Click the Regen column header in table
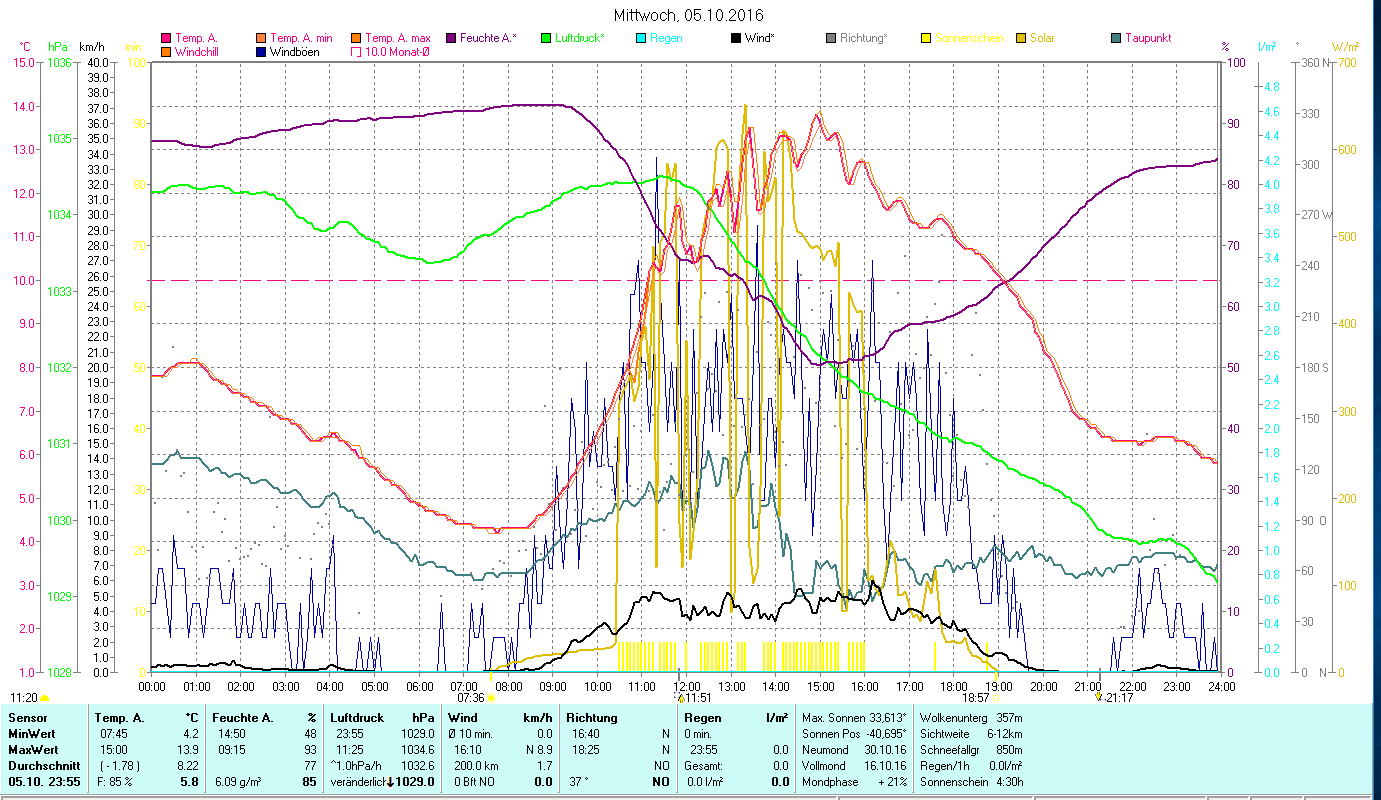This screenshot has width=1381, height=800. (702, 718)
